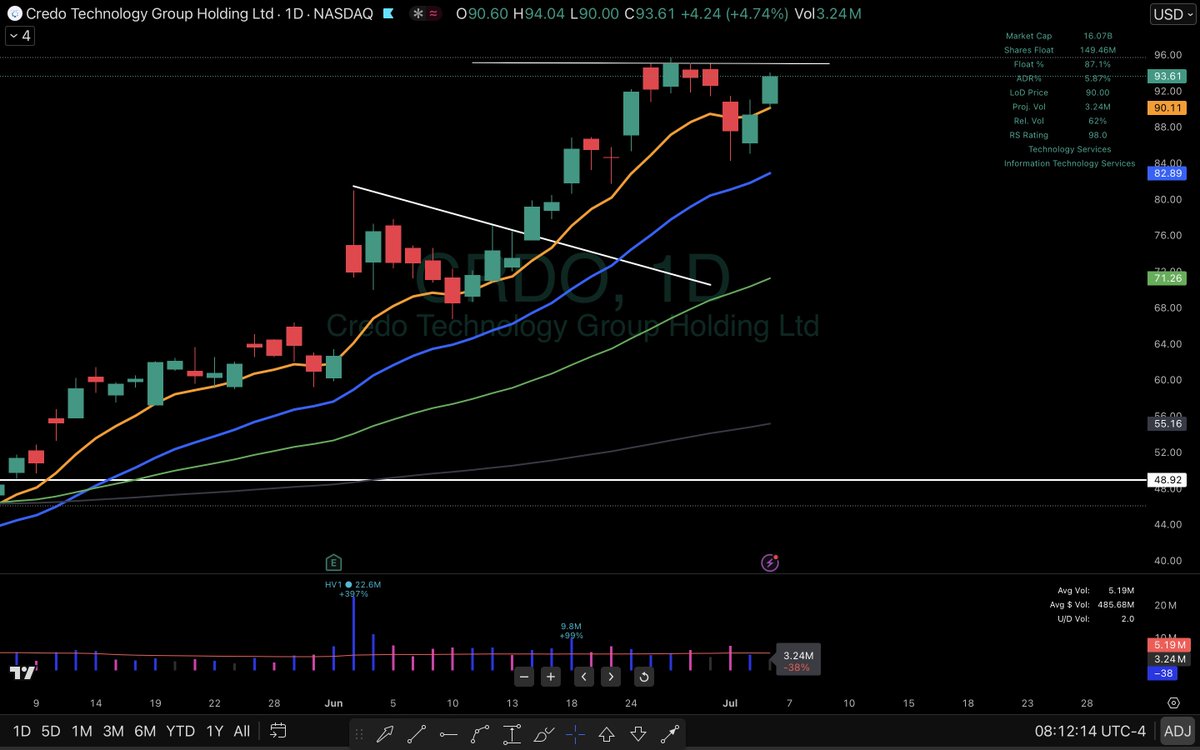
Task: Open the lightning event marker near July
Action: [770, 563]
